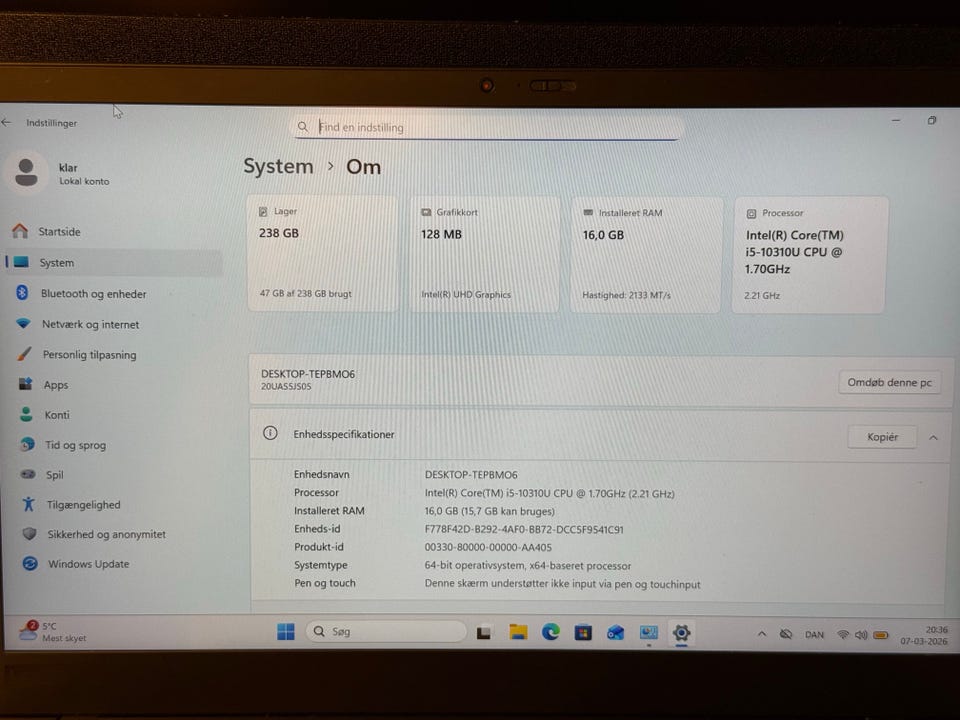Viewport: 960px width, 720px height.
Task: Click the Bluetooth icon in the sidebar
Action: point(22,293)
